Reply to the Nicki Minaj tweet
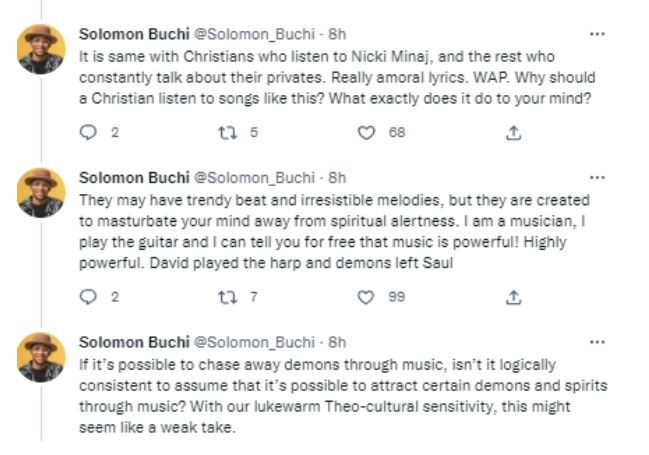 [87, 132]
